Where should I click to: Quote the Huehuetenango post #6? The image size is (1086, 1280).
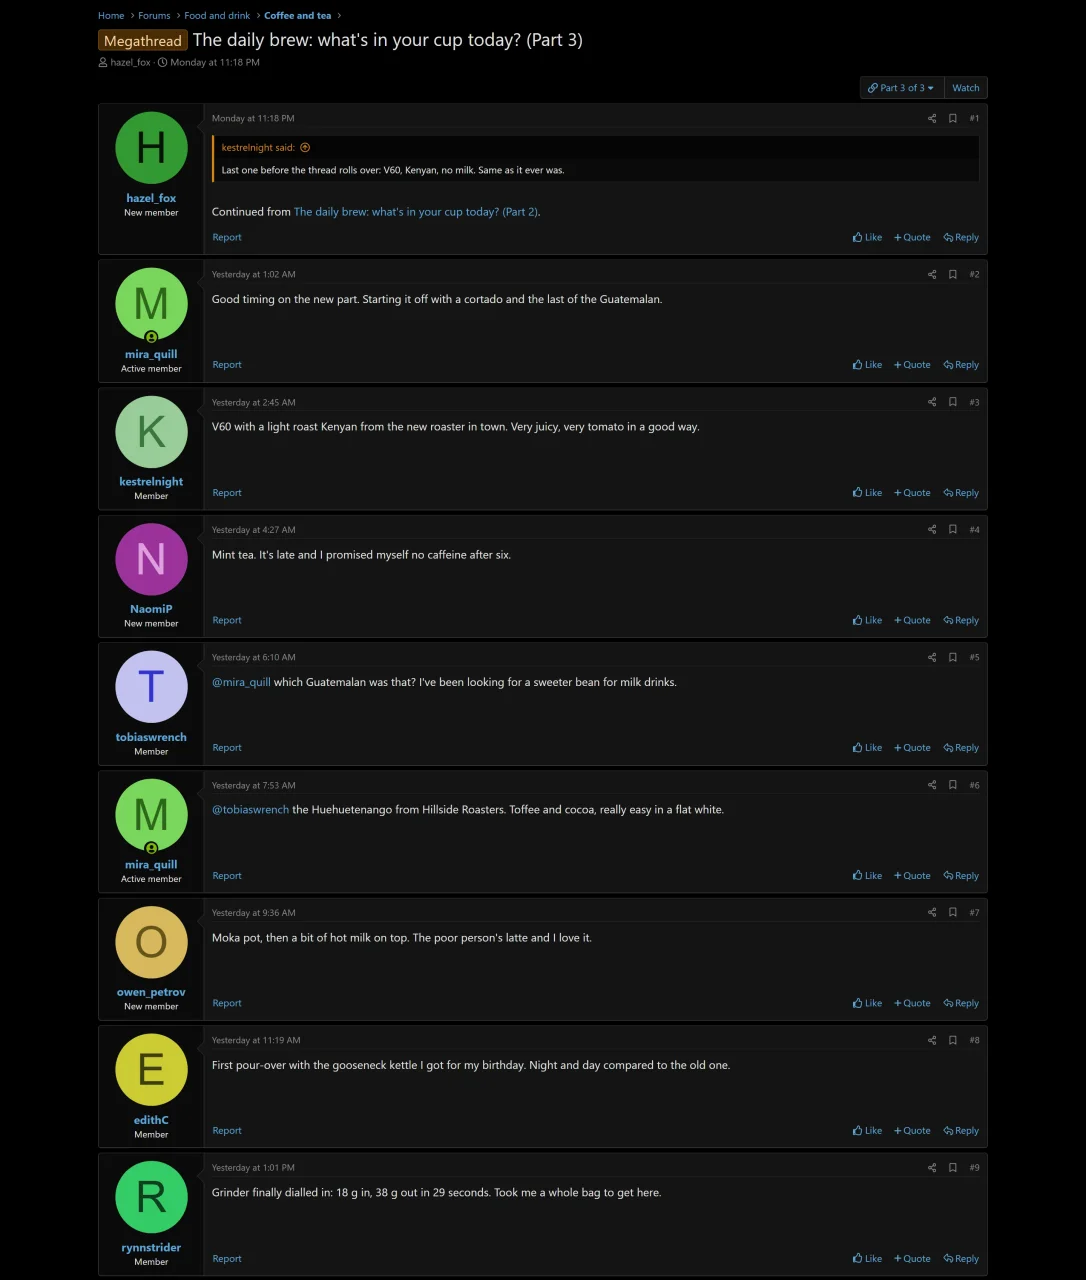tap(912, 876)
